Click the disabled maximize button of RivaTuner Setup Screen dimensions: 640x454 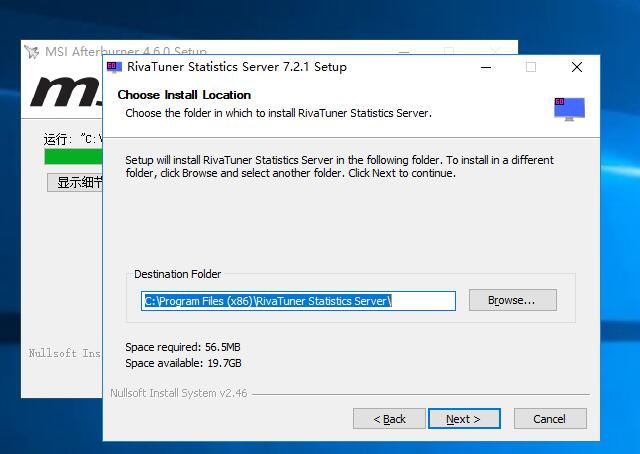pos(531,67)
